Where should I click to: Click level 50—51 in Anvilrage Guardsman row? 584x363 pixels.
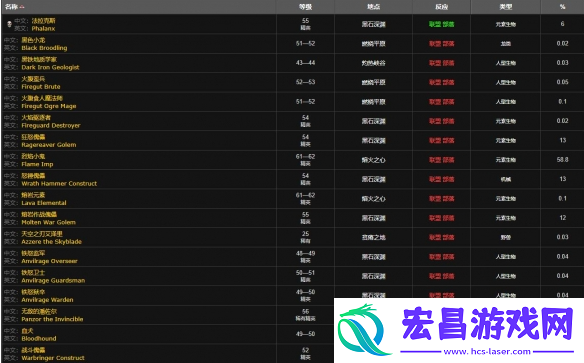pos(305,273)
